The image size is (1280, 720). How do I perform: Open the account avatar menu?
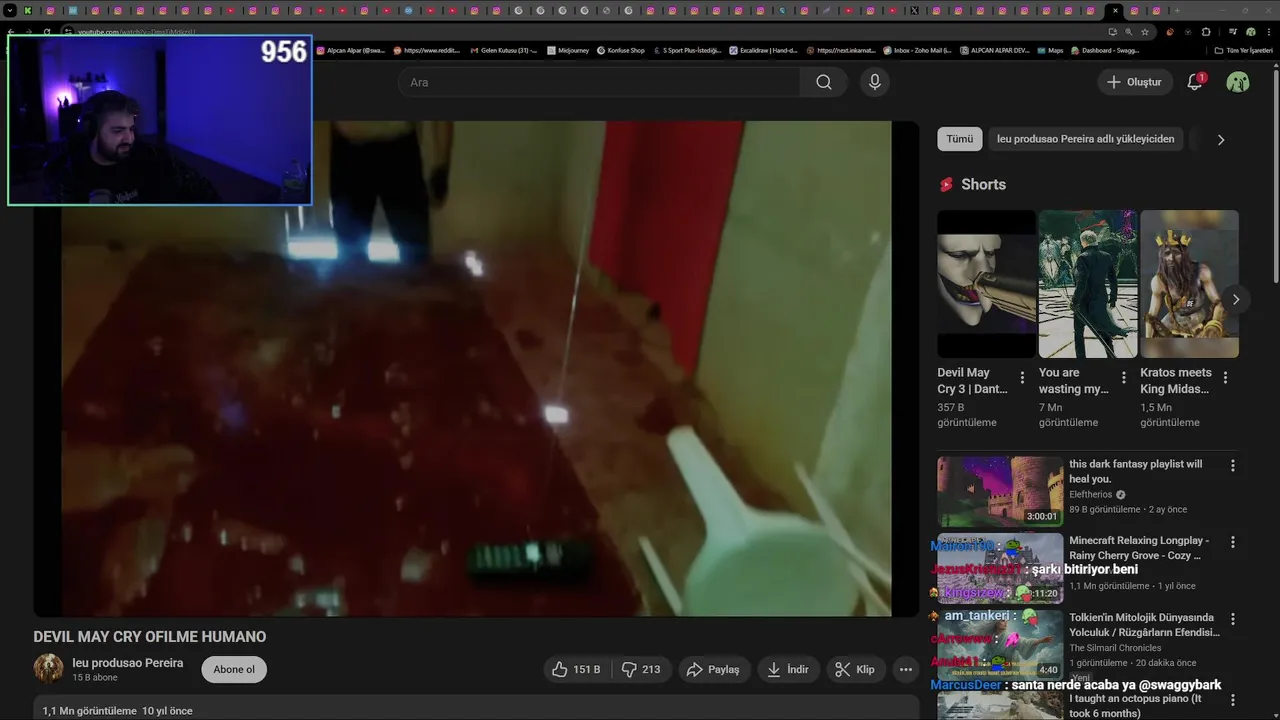pos(1238,82)
